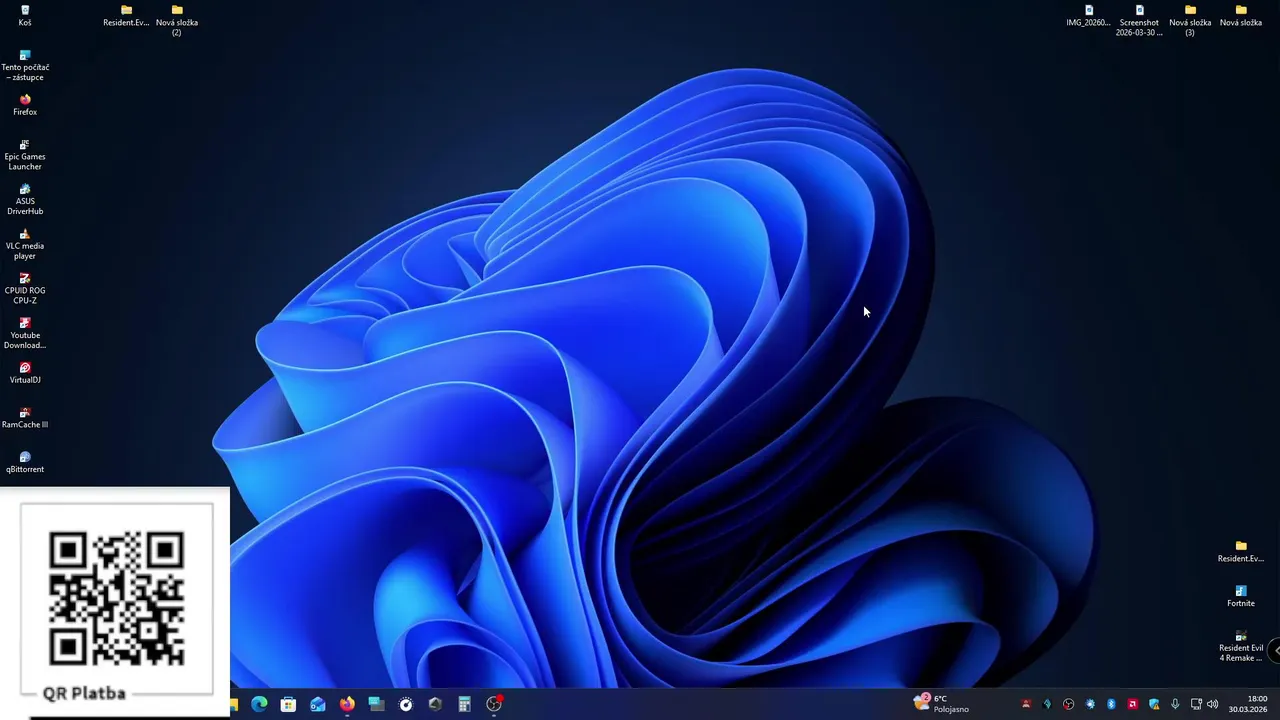Launch VLC media player shortcut
This screenshot has height=720, width=1280.
tap(25, 244)
